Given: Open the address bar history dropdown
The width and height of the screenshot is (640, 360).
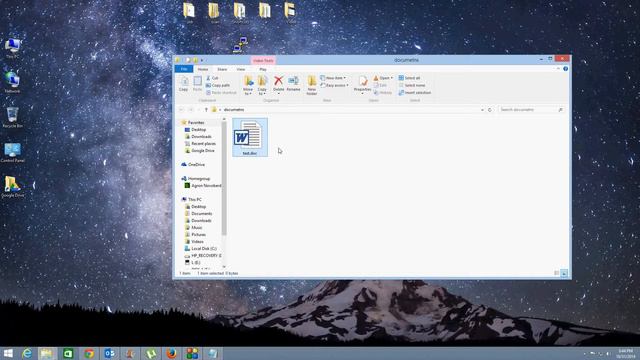Looking at the screenshot, I should [482, 109].
